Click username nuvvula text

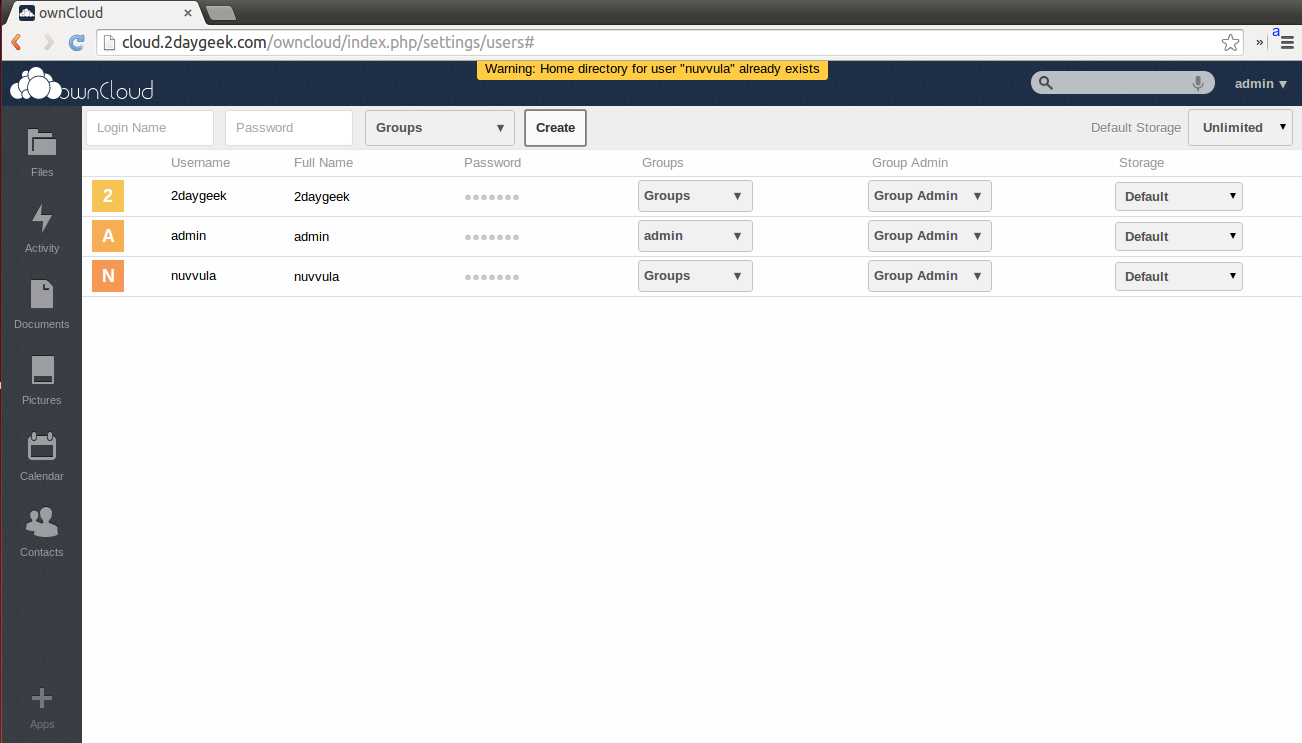[193, 276]
